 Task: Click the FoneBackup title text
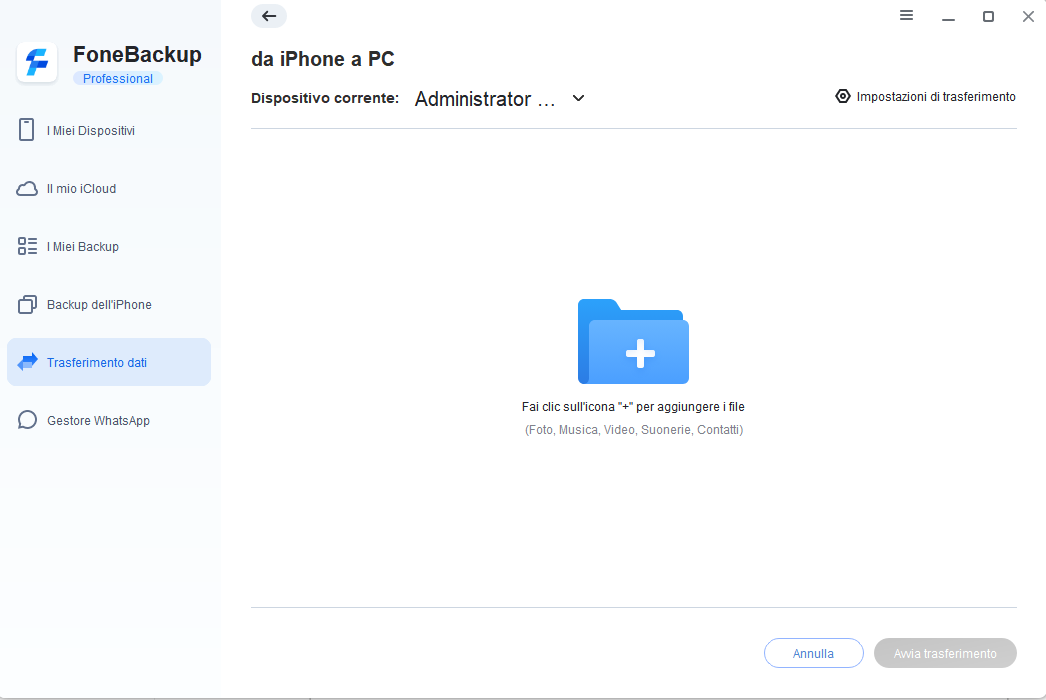tap(137, 54)
